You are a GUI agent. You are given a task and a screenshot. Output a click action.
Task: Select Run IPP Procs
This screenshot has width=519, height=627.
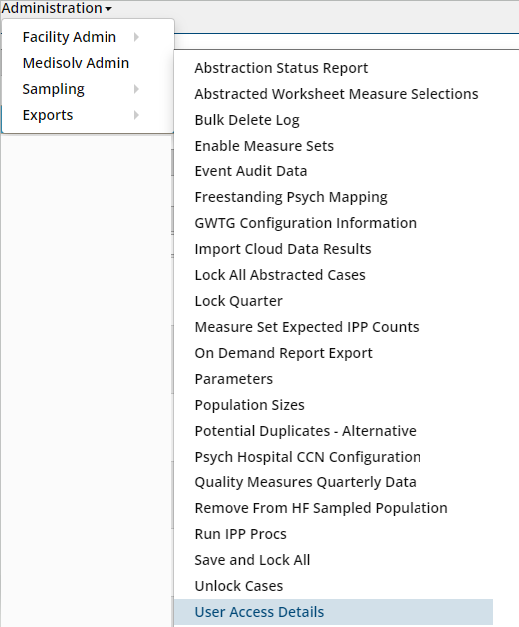pos(240,534)
